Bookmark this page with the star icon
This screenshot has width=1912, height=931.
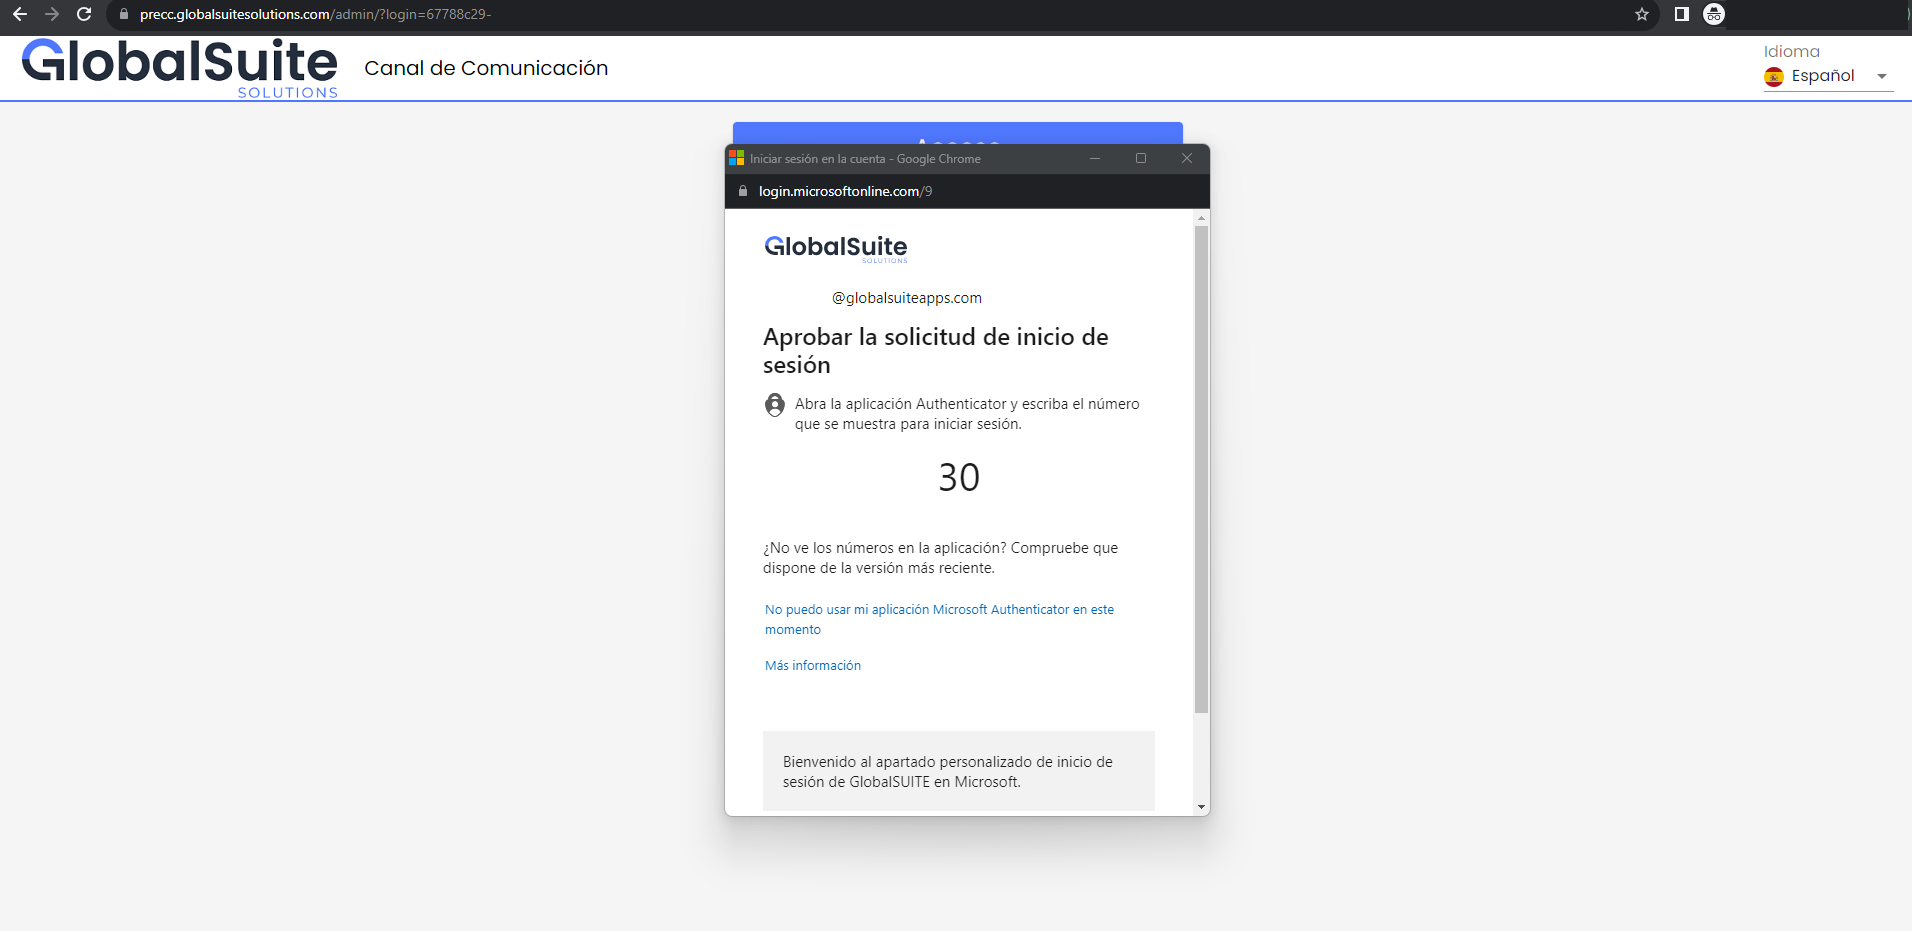coord(1641,14)
